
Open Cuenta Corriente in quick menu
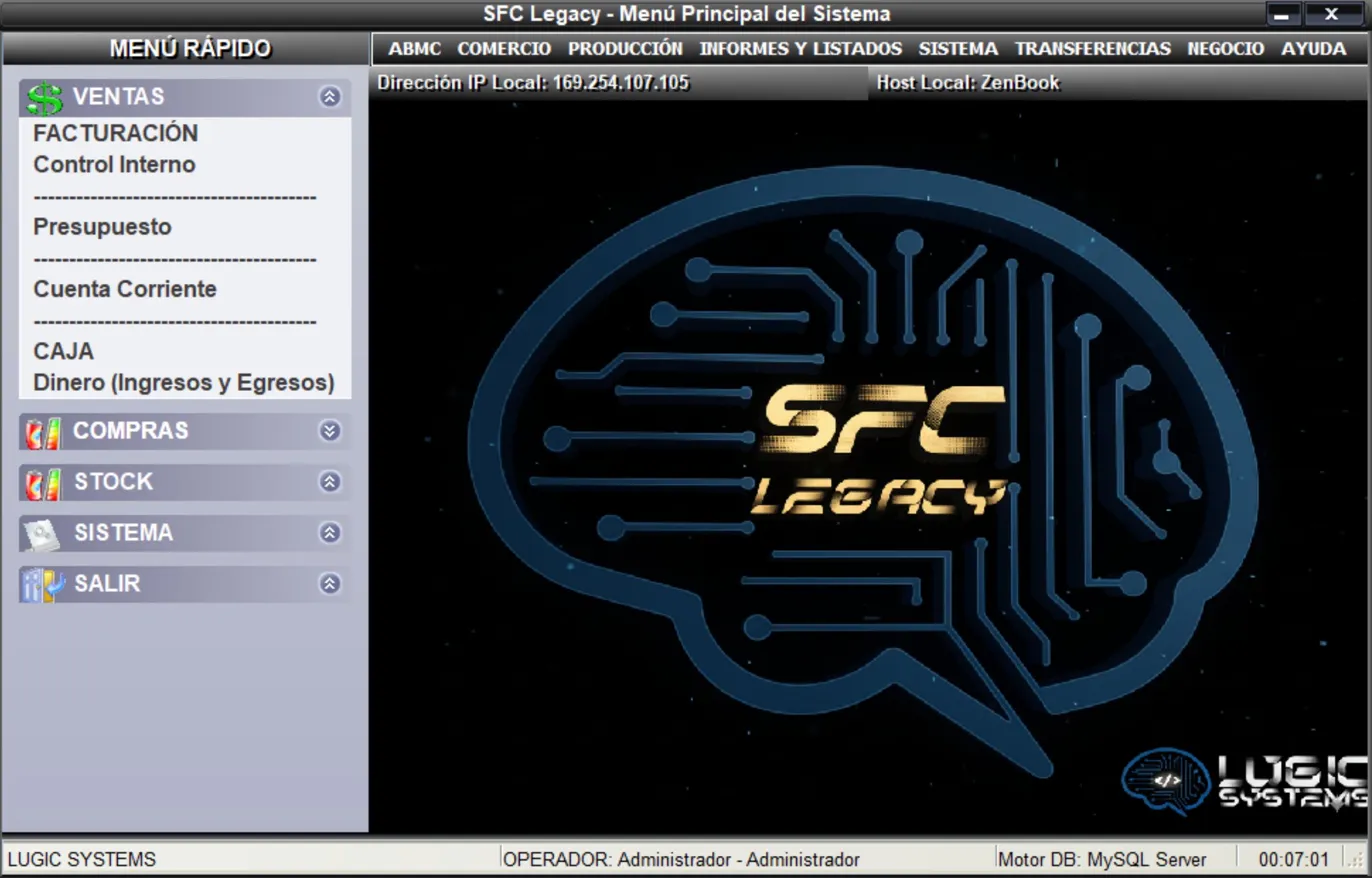coord(125,289)
